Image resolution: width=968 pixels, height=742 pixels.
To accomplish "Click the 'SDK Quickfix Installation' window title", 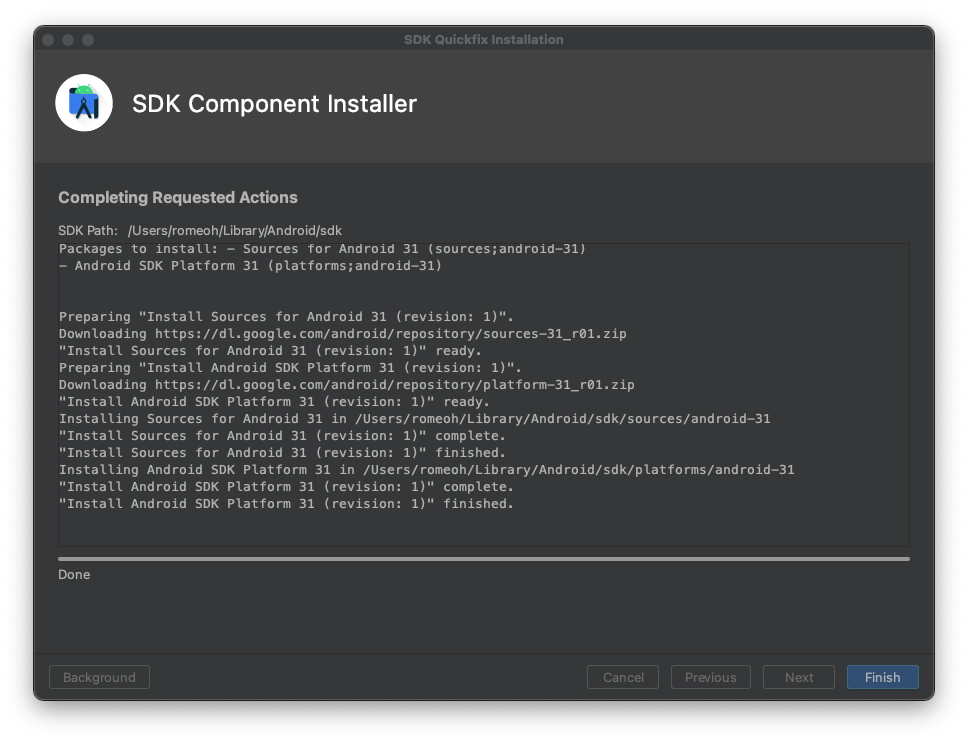I will pyautogui.click(x=483, y=40).
